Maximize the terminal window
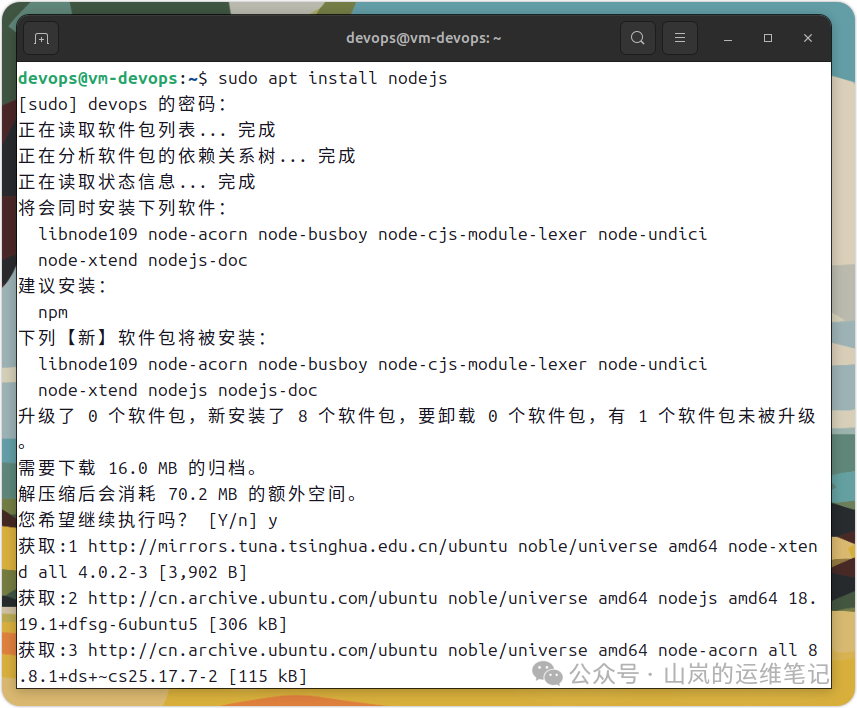The height and width of the screenshot is (708, 857). (767, 37)
